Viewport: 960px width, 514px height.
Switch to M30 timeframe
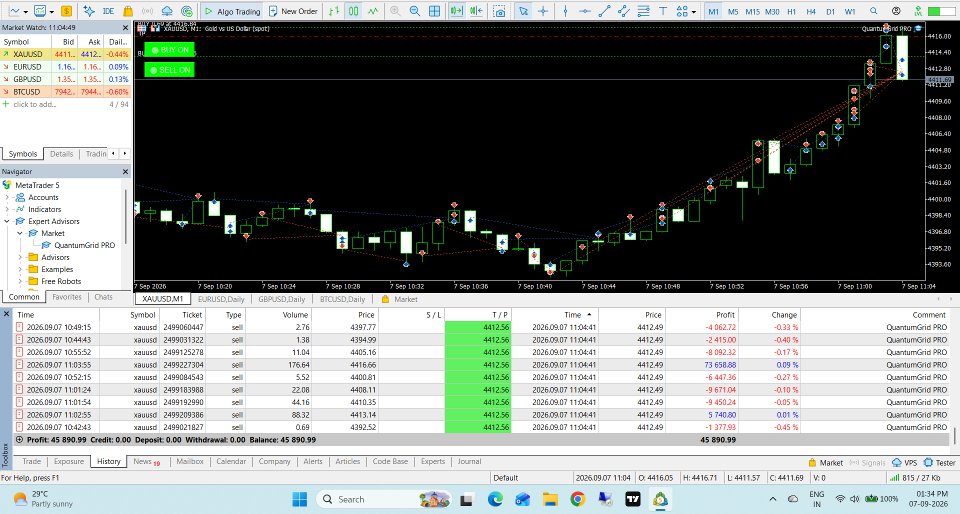coord(772,11)
